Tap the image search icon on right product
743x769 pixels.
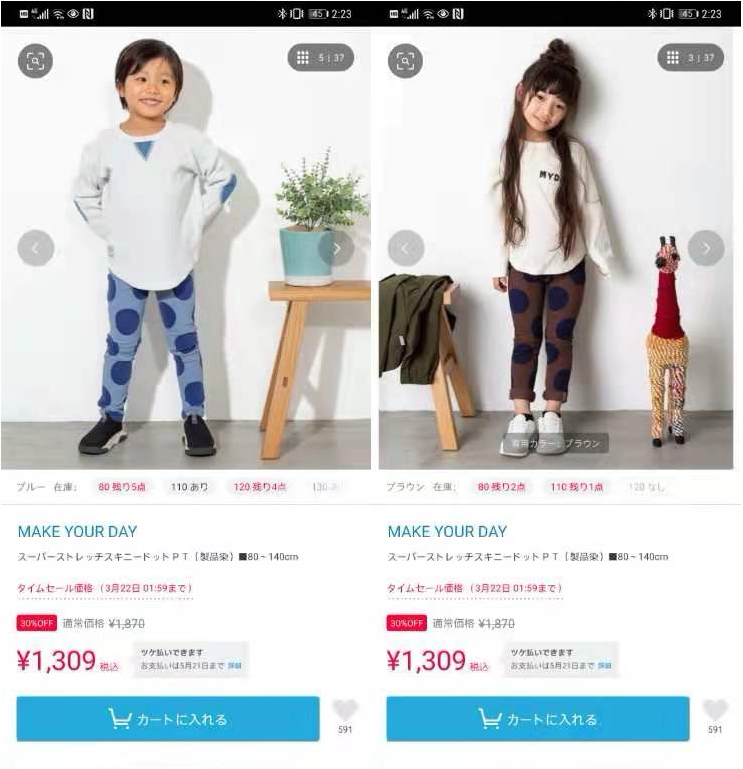pyautogui.click(x=405, y=61)
